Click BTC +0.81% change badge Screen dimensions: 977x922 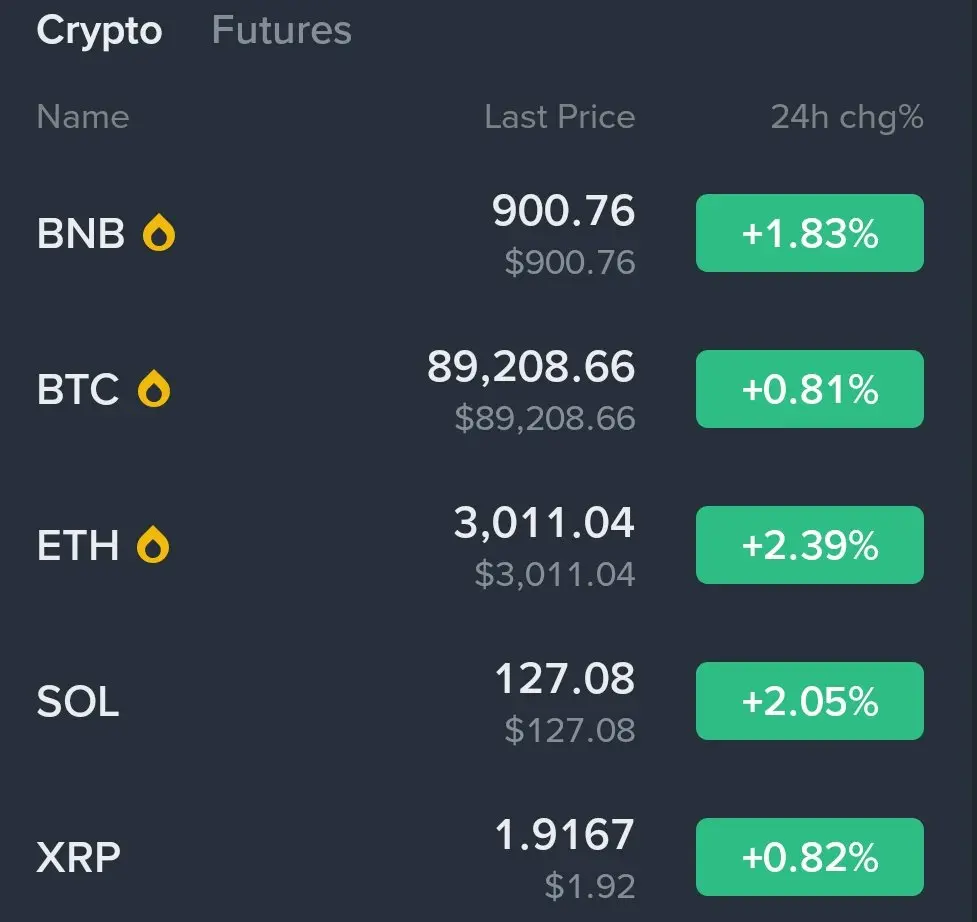pyautogui.click(x=809, y=389)
